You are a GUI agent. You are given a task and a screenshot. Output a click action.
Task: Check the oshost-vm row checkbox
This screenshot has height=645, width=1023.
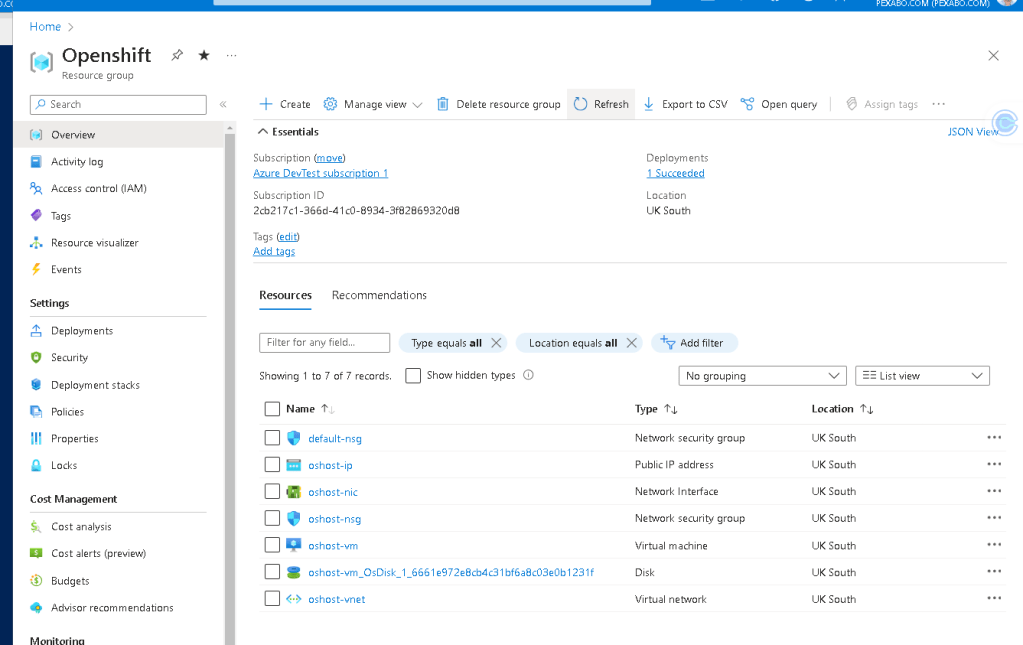pyautogui.click(x=272, y=545)
